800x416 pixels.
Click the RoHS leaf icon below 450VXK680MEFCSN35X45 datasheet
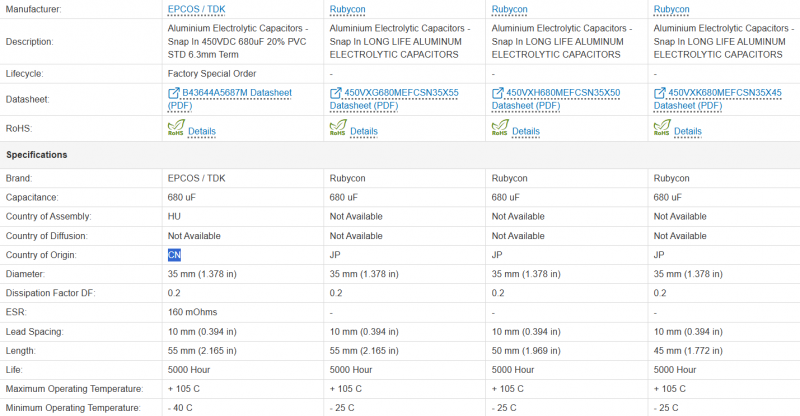(662, 128)
